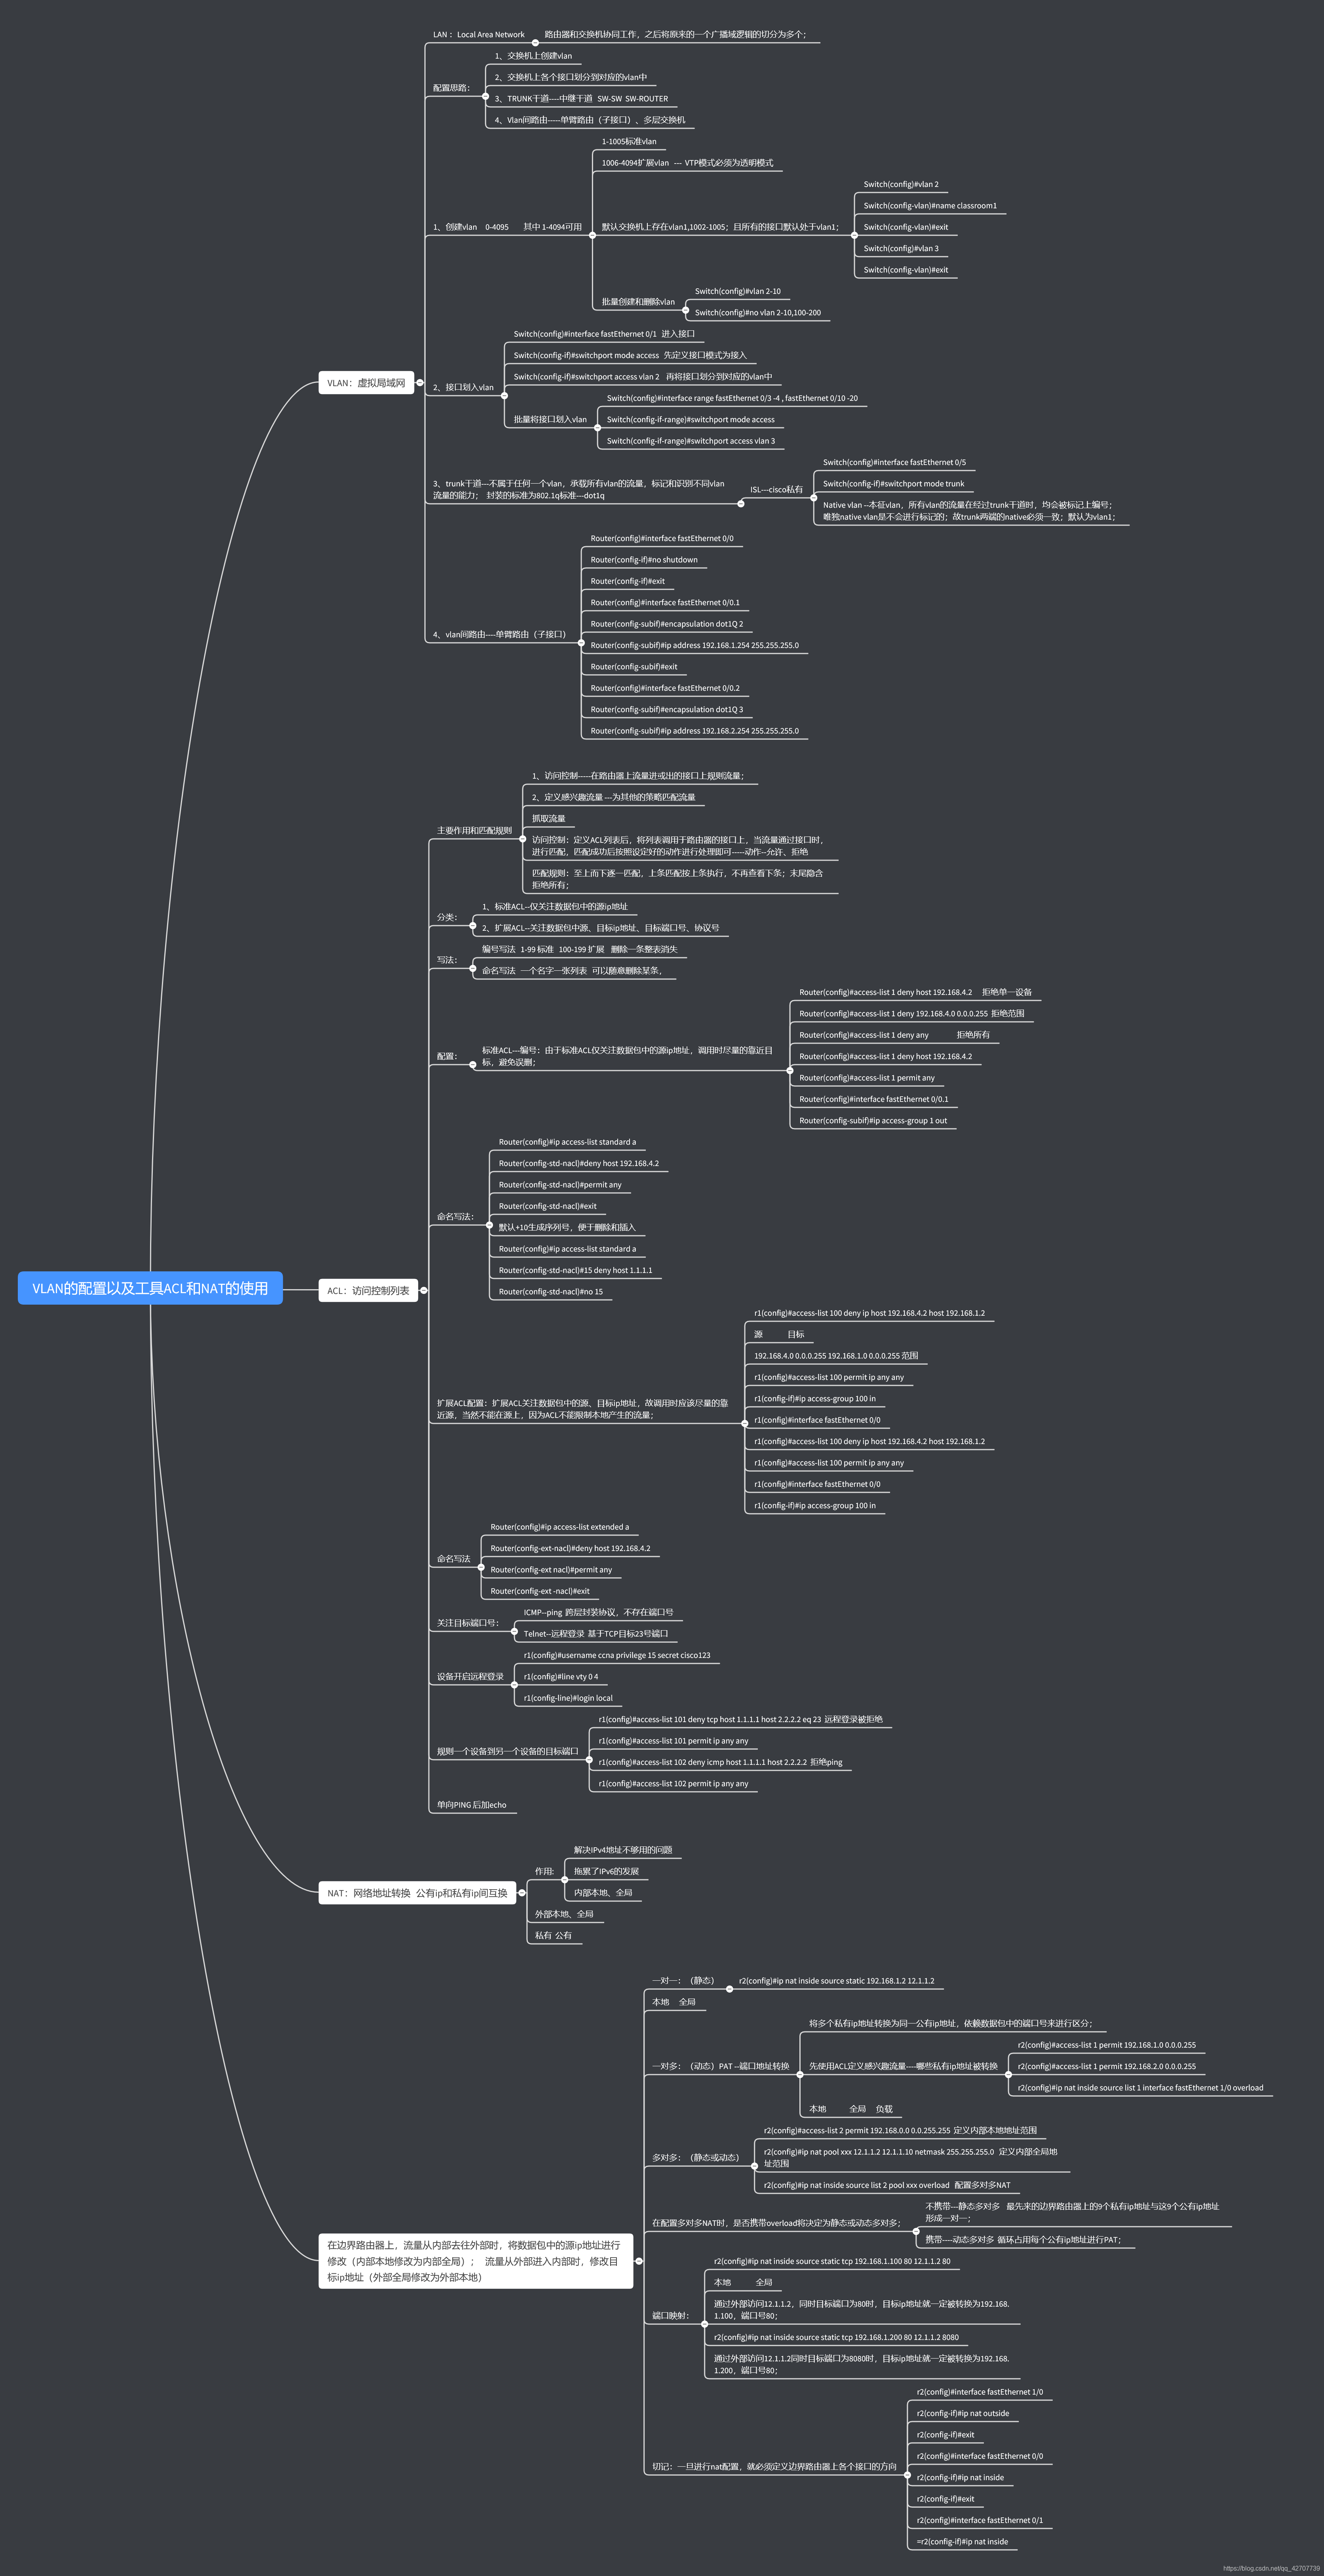Collapse the NAT：网络地址转换 branch circle
The height and width of the screenshot is (2576, 1324).
522,1893
